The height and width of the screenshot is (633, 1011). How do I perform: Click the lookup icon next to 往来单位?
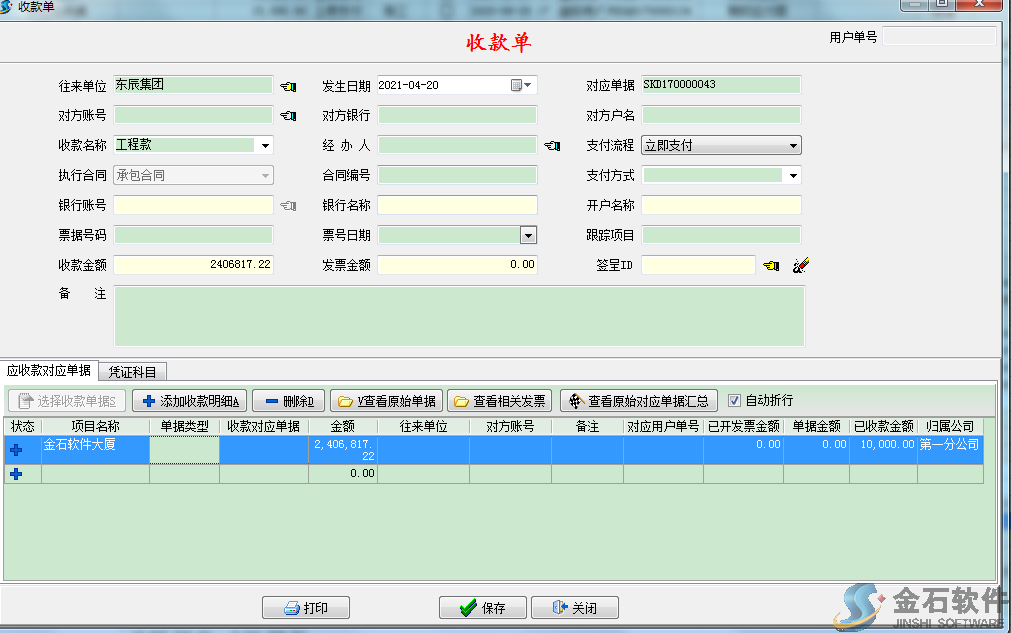click(288, 86)
